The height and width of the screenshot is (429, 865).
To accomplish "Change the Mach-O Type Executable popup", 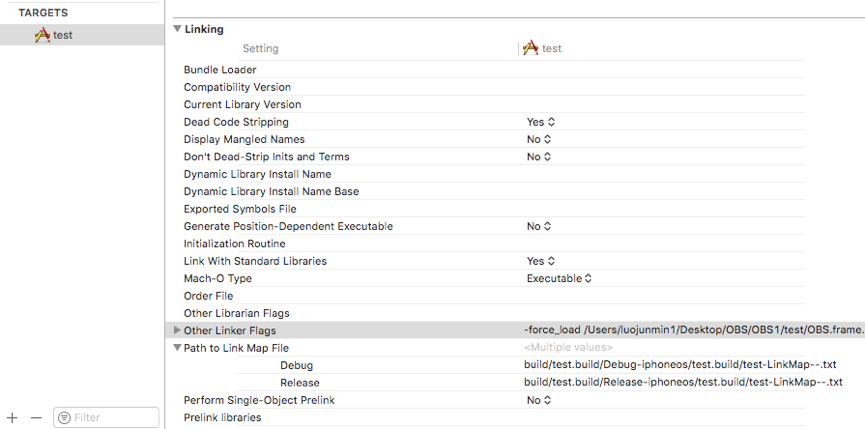I will [559, 278].
